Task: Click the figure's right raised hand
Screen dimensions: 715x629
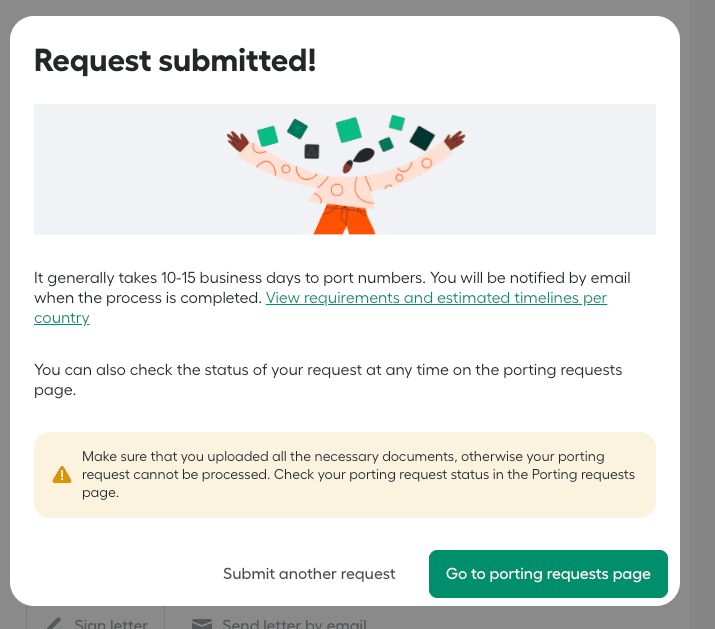Action: [x=454, y=140]
